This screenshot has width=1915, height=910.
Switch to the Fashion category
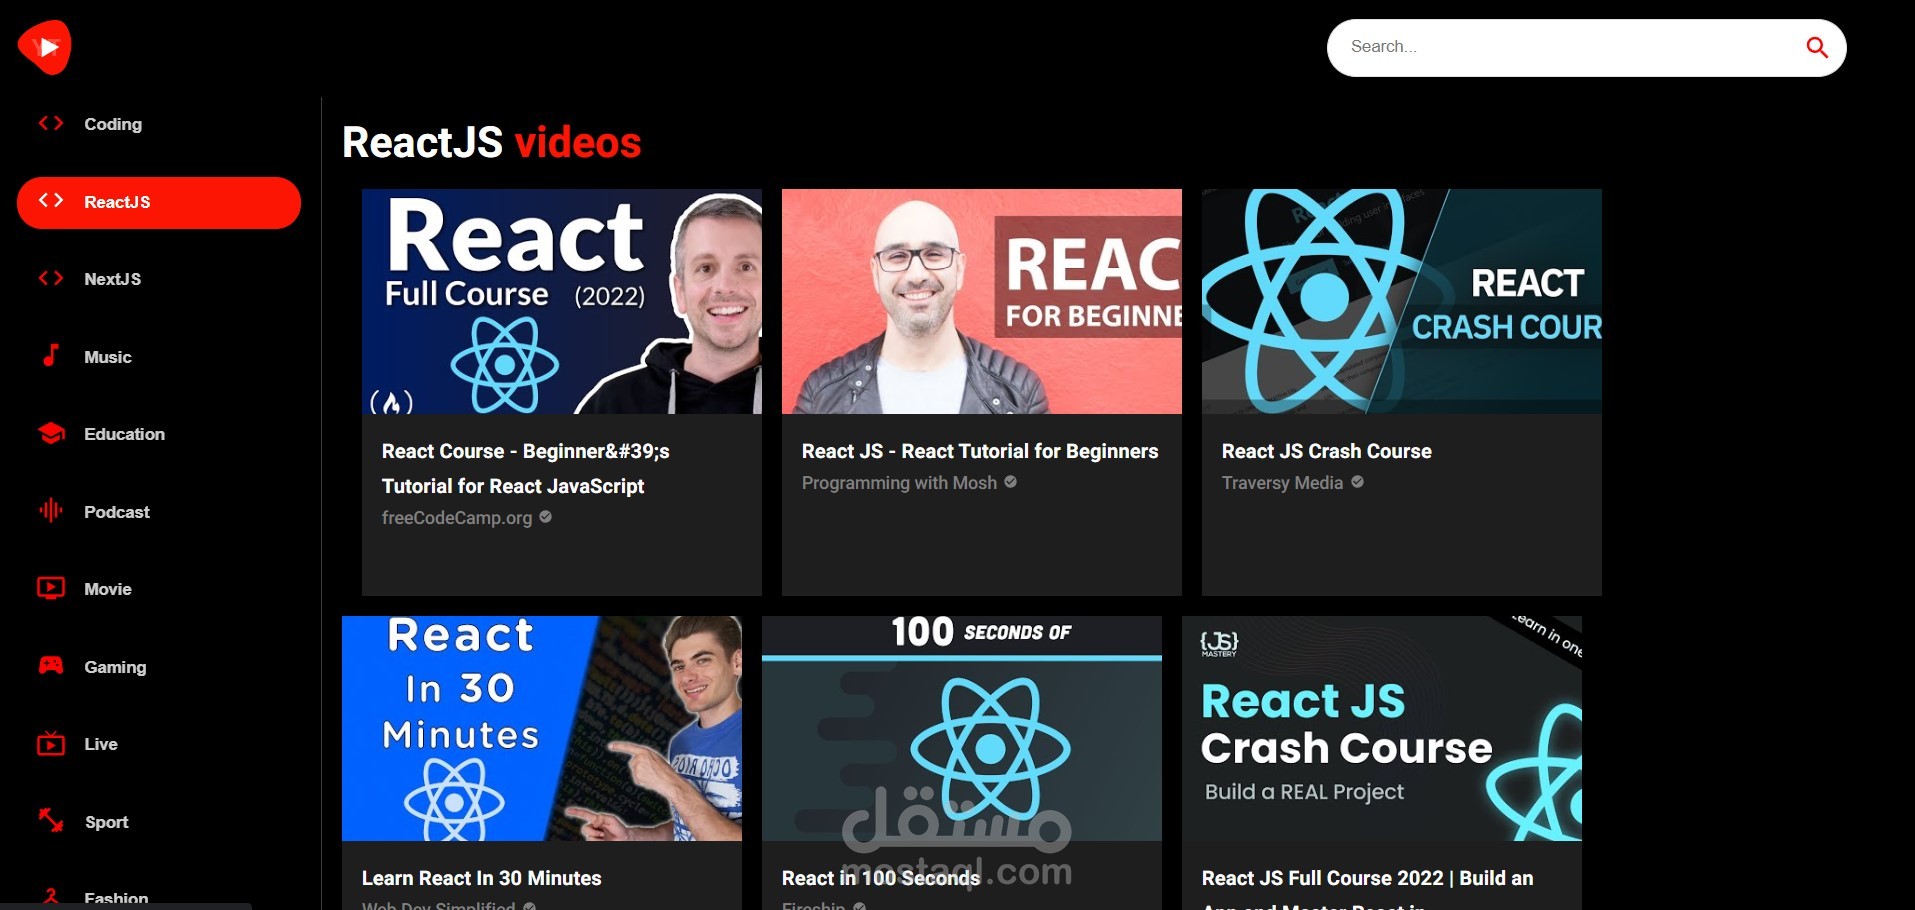tap(115, 895)
